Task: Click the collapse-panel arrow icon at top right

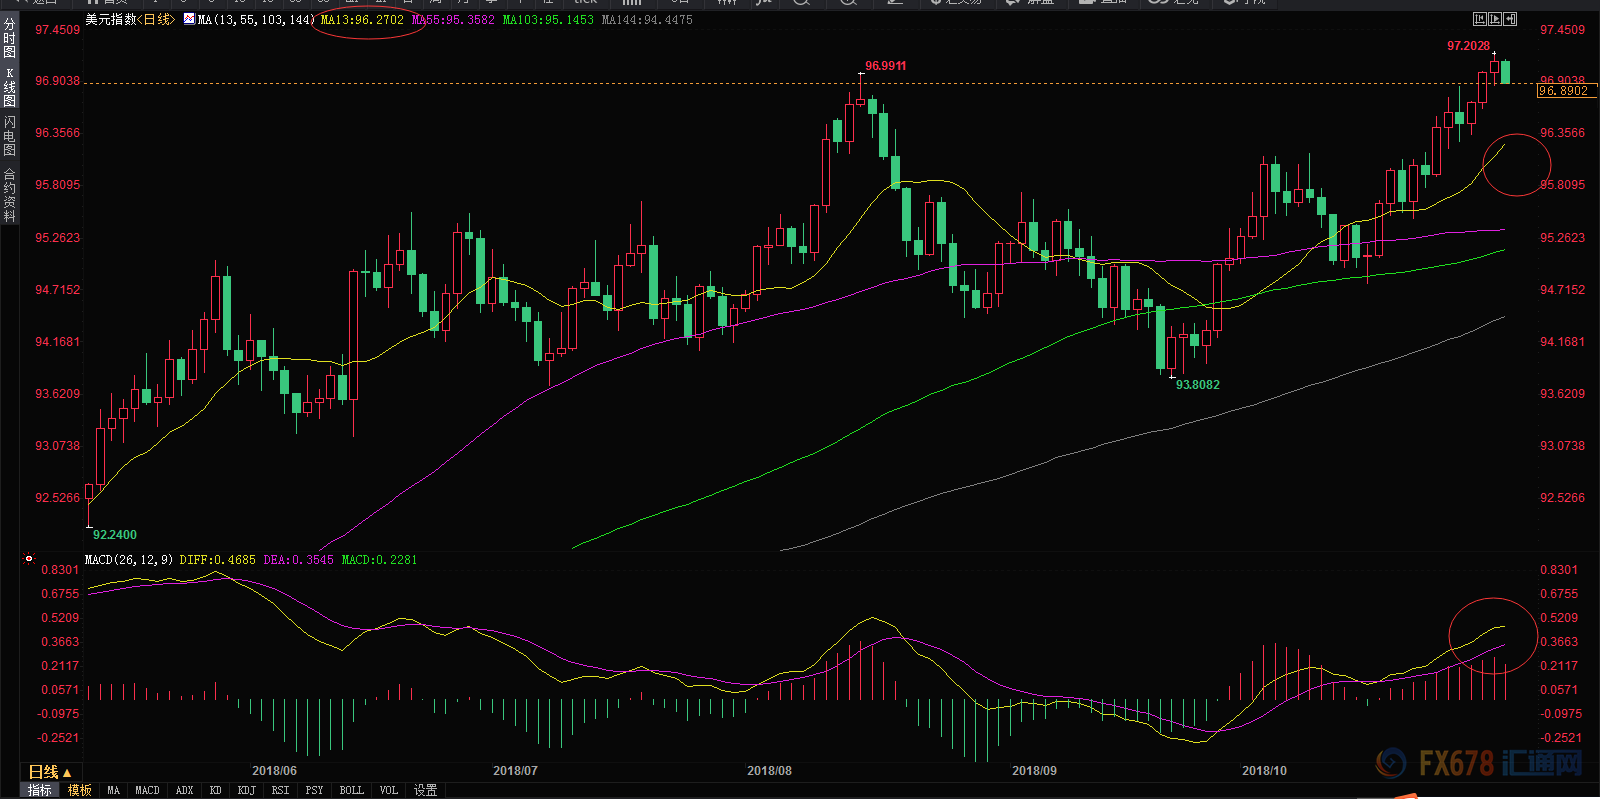Action: (x=1510, y=19)
